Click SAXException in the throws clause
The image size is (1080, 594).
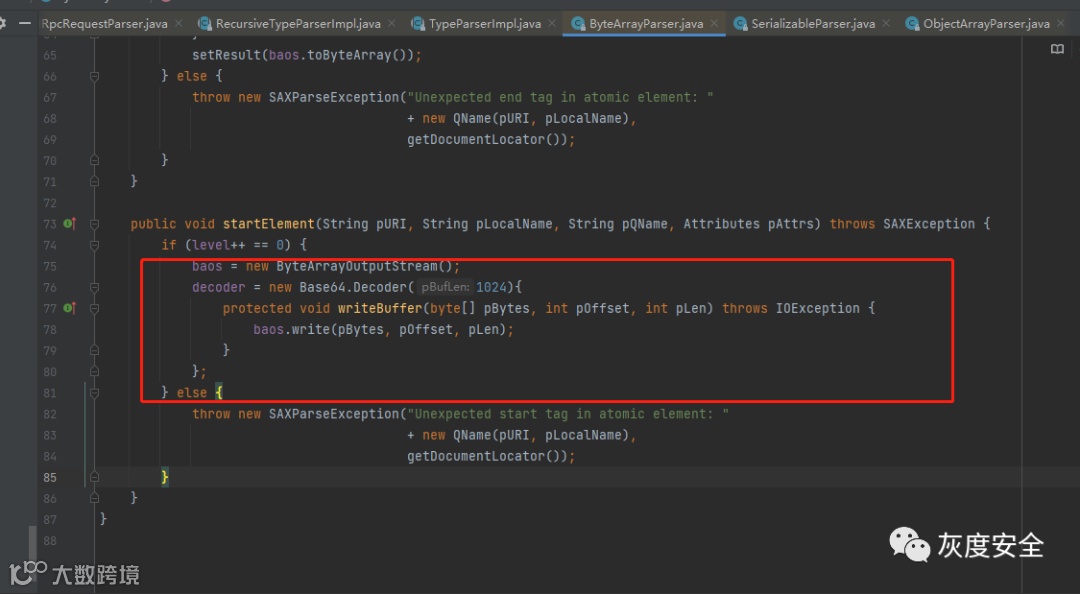point(929,224)
